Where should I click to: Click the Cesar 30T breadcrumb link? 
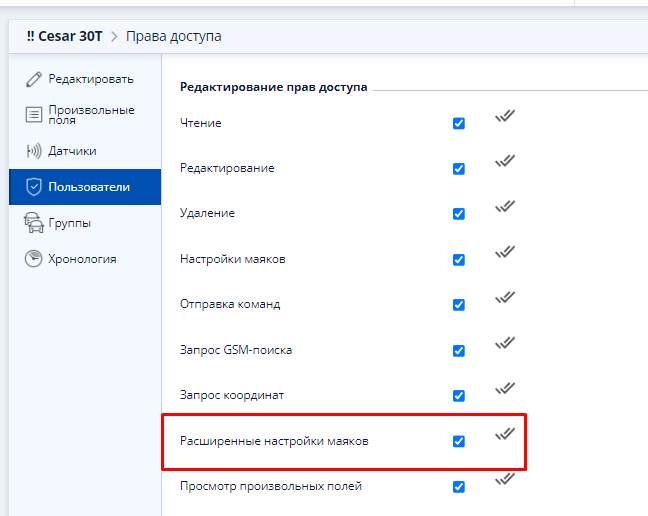[64, 36]
